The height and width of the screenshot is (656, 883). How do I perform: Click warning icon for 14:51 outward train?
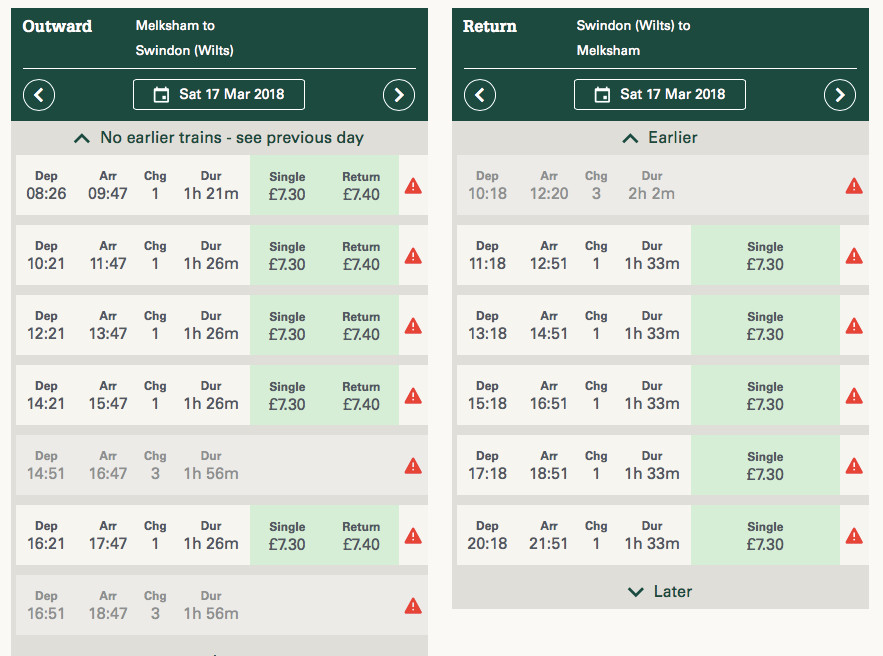(413, 465)
